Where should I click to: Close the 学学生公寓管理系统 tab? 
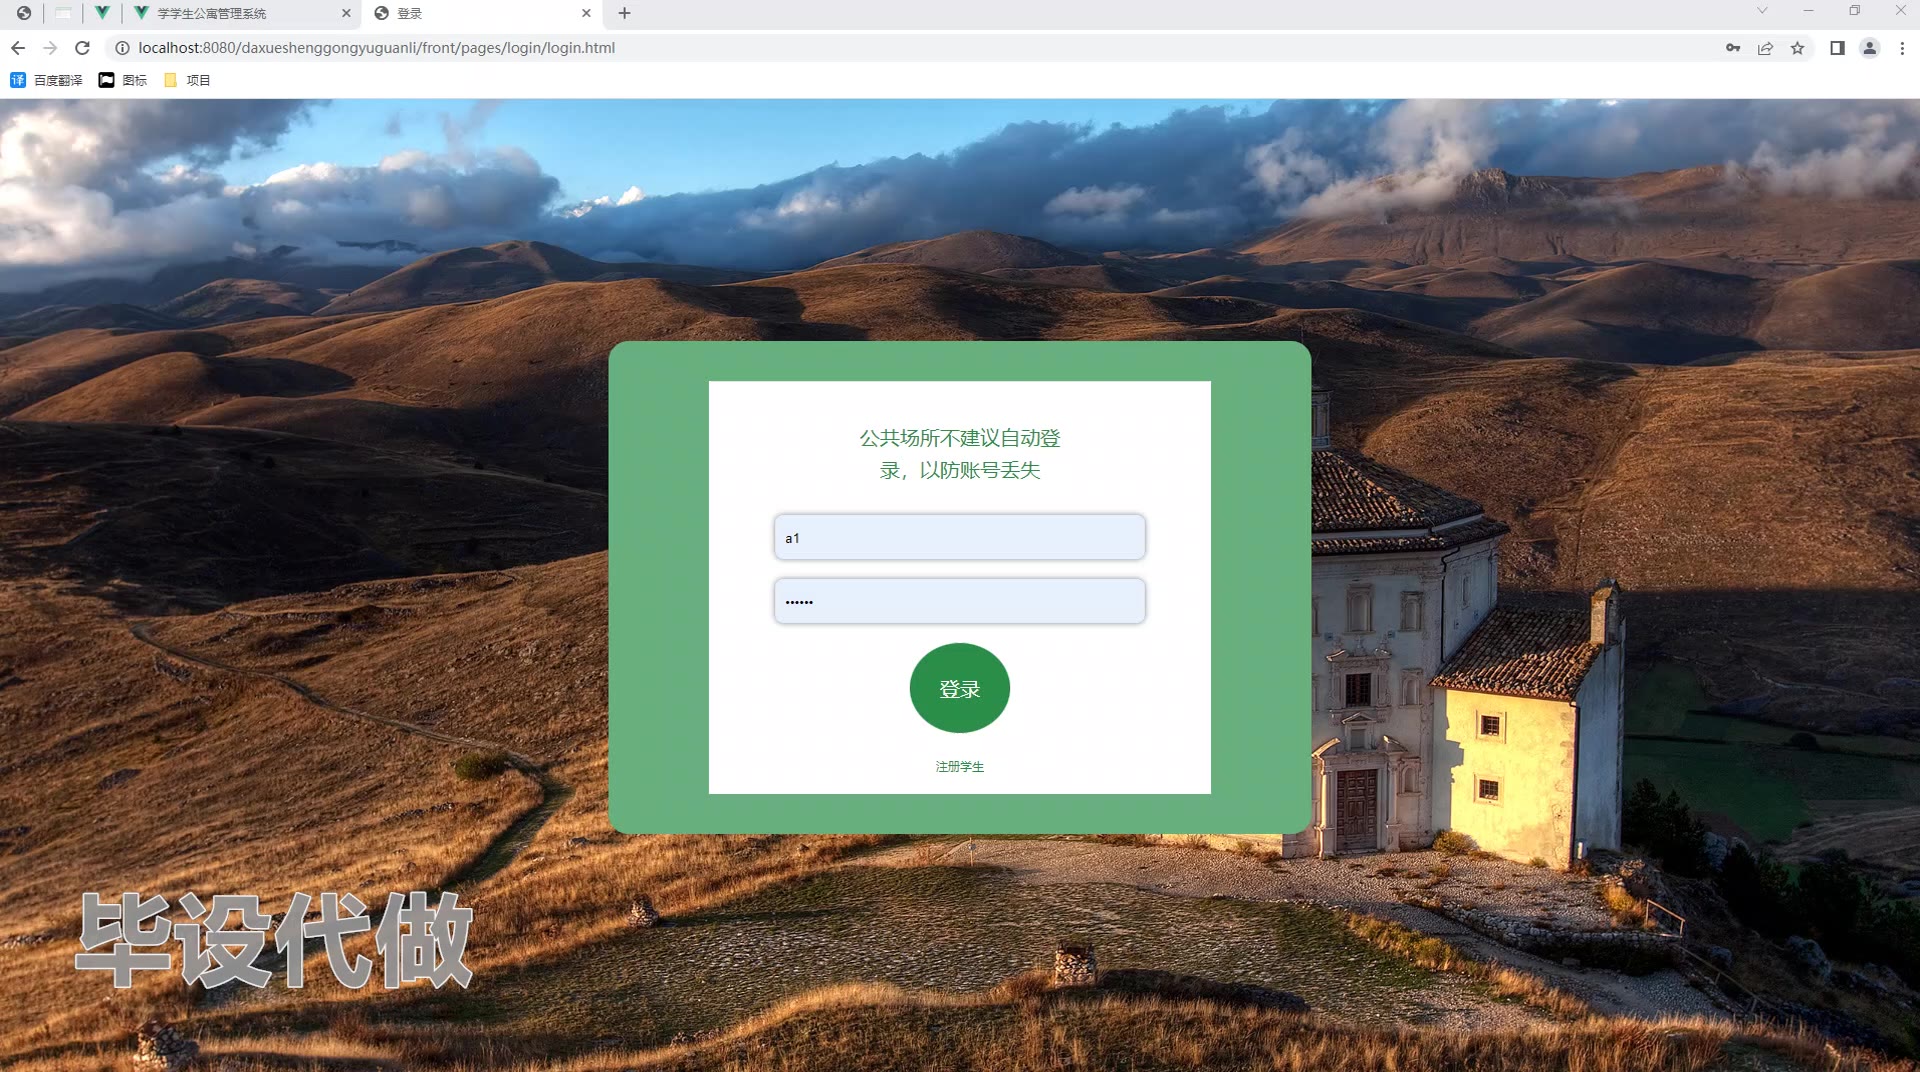click(346, 13)
